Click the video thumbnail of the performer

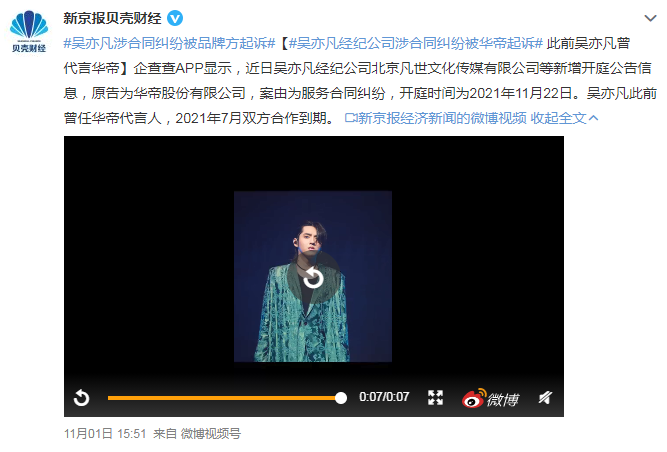(x=313, y=276)
